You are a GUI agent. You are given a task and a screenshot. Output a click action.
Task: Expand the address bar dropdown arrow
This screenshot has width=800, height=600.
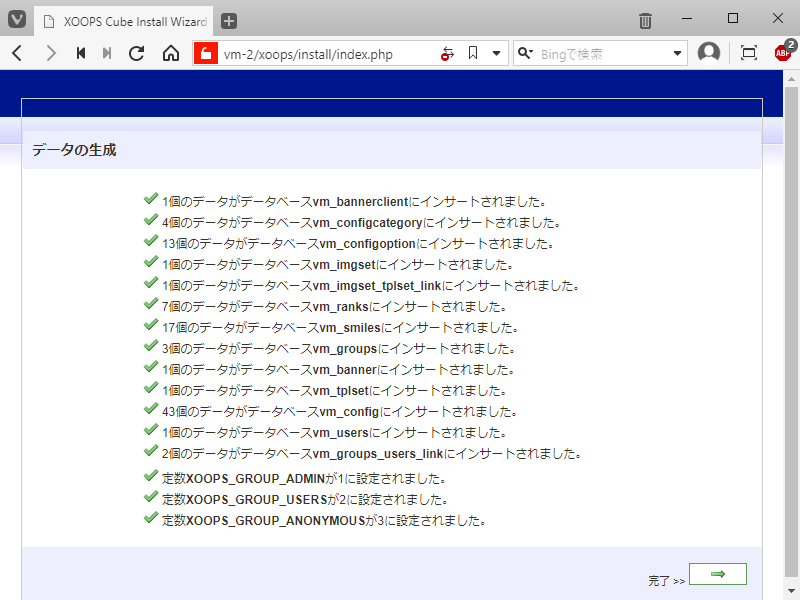point(496,53)
